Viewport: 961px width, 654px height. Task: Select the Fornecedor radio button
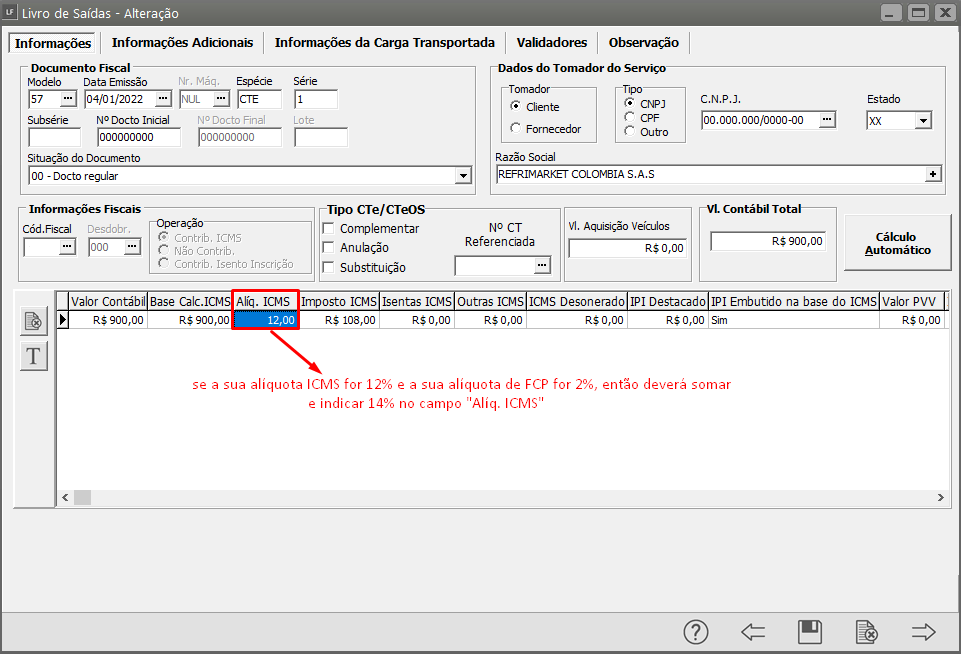pos(516,128)
